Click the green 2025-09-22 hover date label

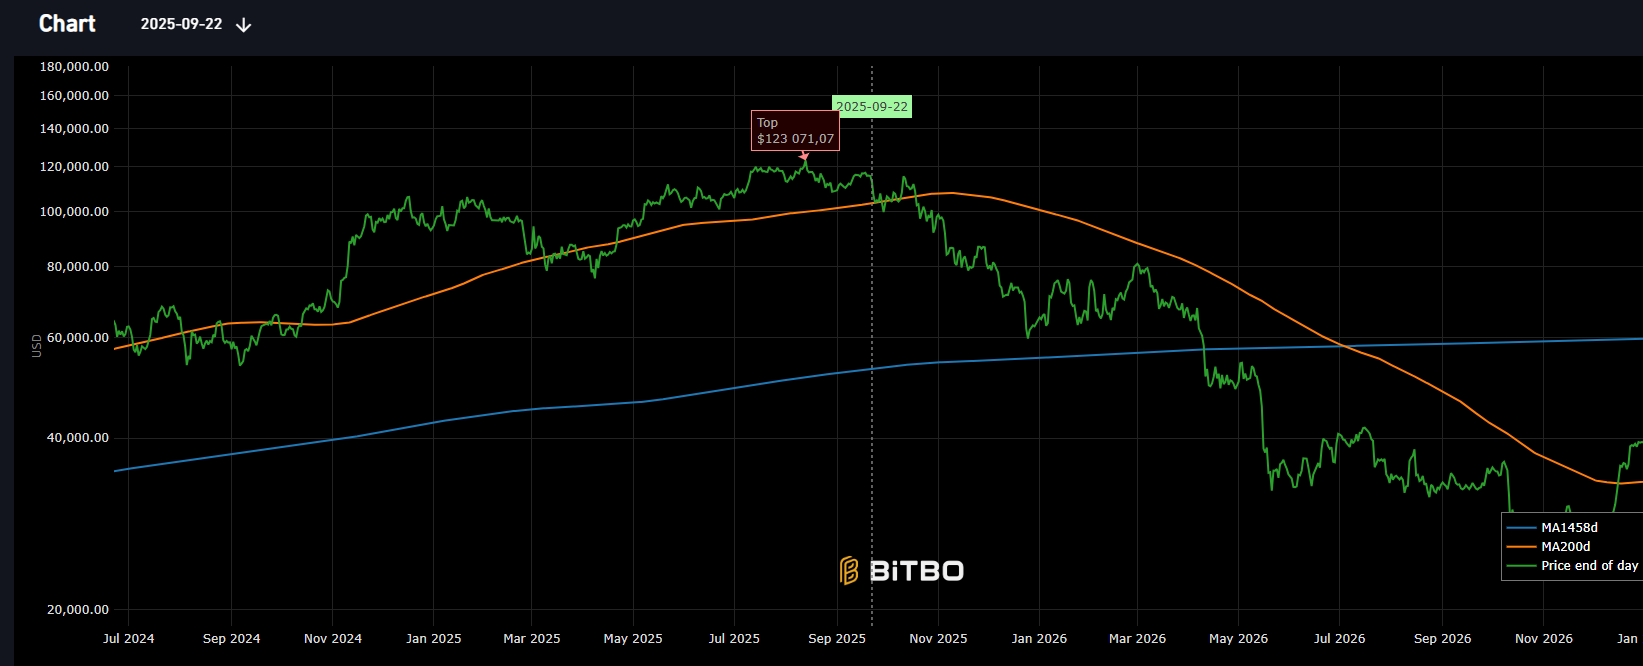coord(872,107)
